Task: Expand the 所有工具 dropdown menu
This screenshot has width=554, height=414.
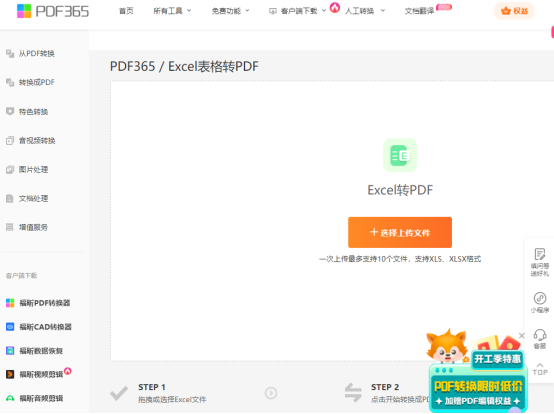Action: [172, 11]
